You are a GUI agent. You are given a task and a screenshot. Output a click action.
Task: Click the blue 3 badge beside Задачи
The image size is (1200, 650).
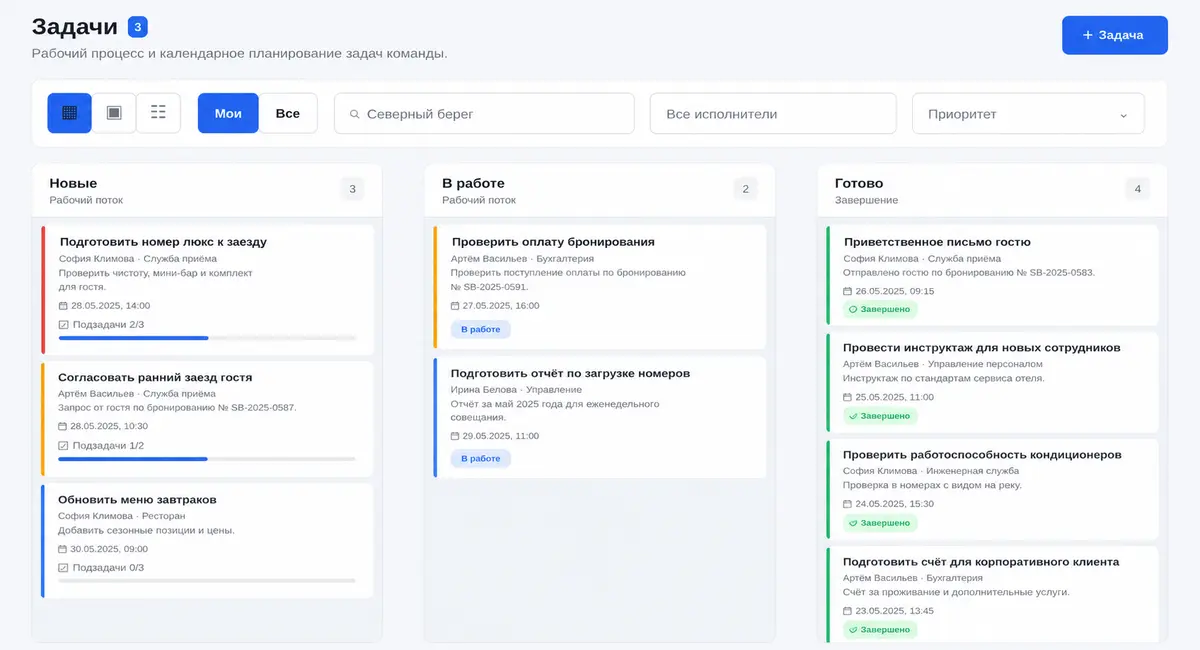click(138, 27)
